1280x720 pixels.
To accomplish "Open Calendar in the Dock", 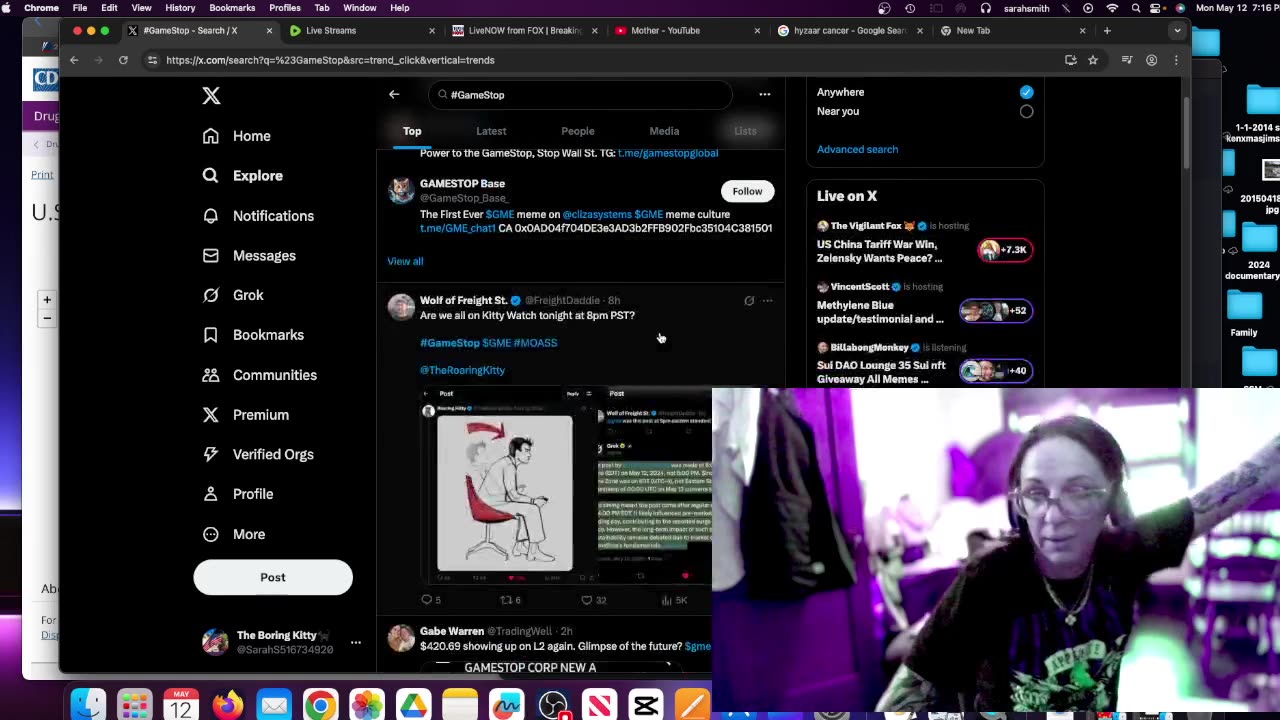I will tap(181, 705).
